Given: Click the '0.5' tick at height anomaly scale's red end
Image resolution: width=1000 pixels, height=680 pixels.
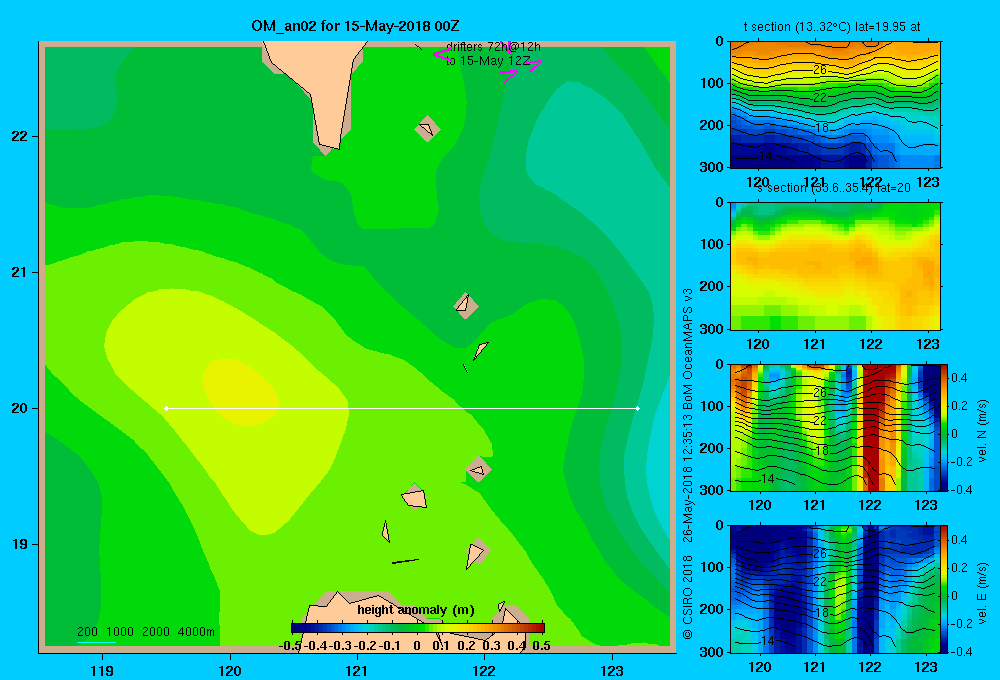Looking at the screenshot, I should (541, 646).
